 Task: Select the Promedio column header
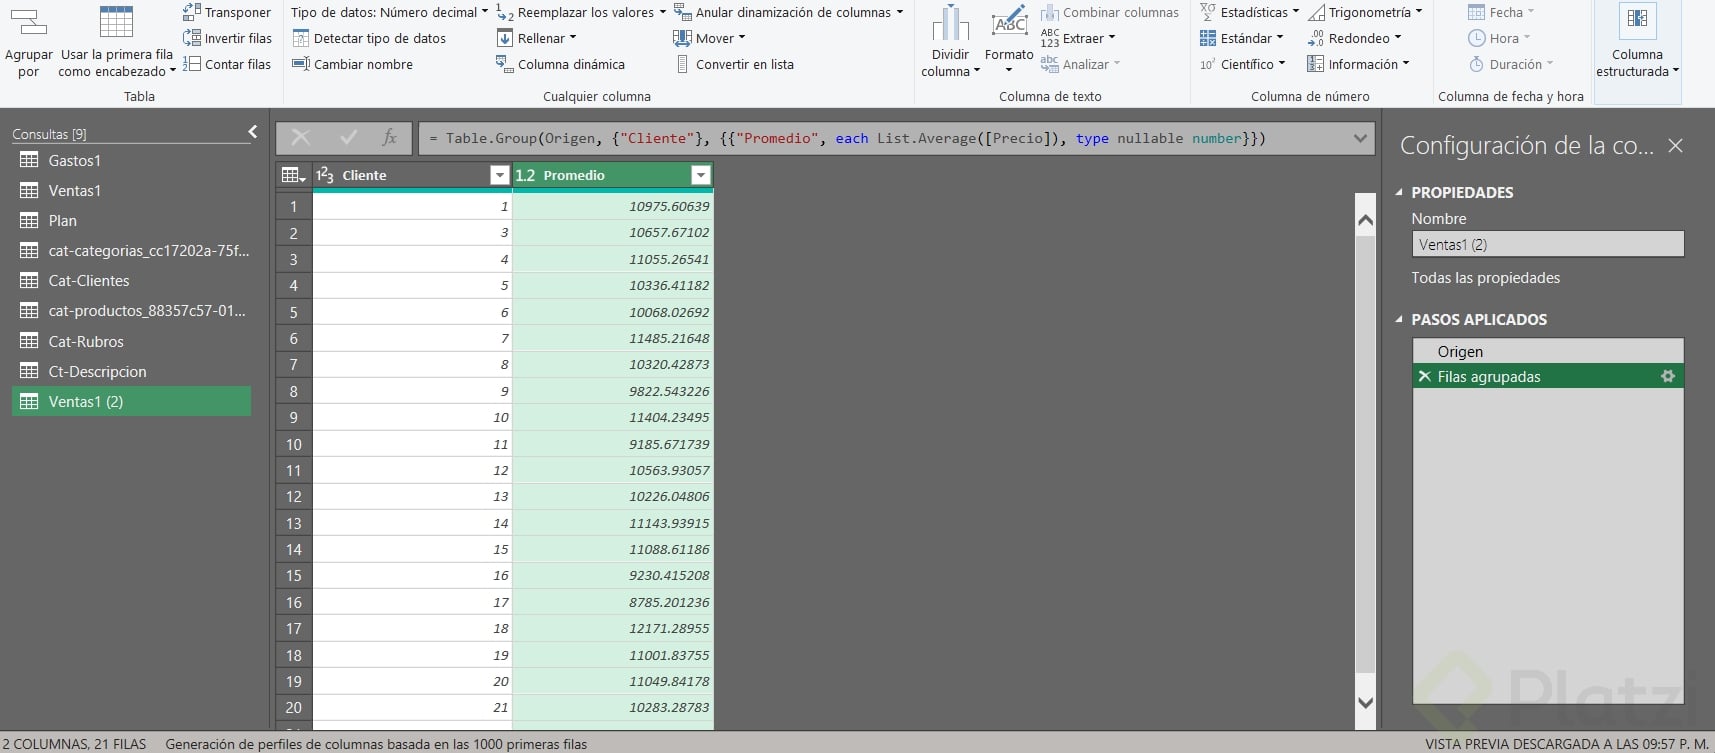point(613,175)
